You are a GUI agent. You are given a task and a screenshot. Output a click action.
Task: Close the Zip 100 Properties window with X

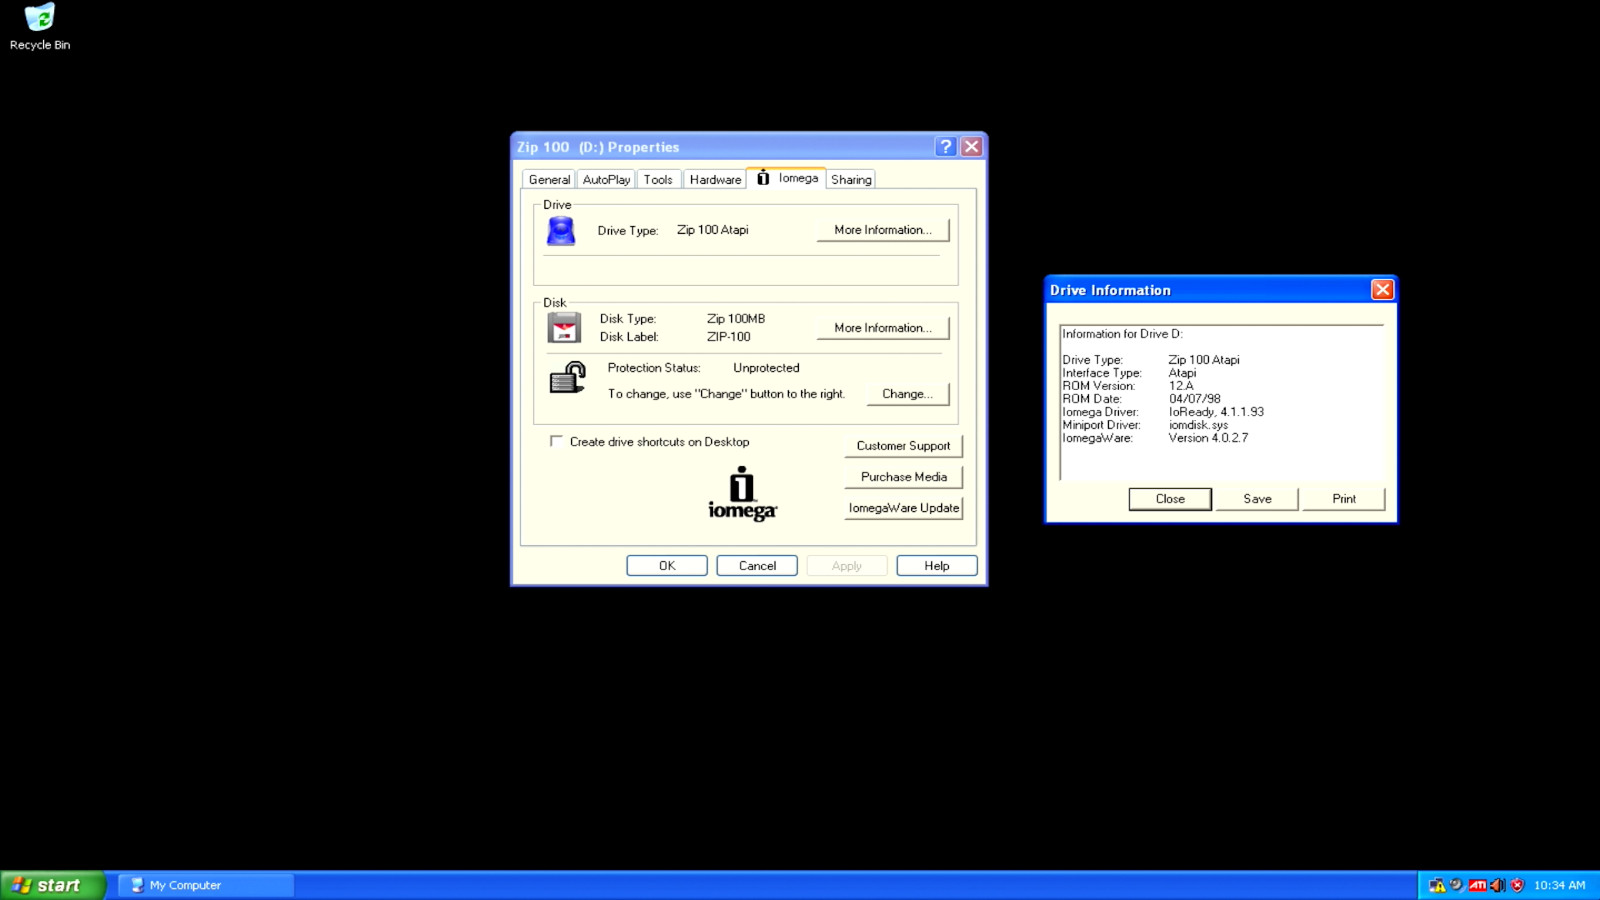coord(971,147)
